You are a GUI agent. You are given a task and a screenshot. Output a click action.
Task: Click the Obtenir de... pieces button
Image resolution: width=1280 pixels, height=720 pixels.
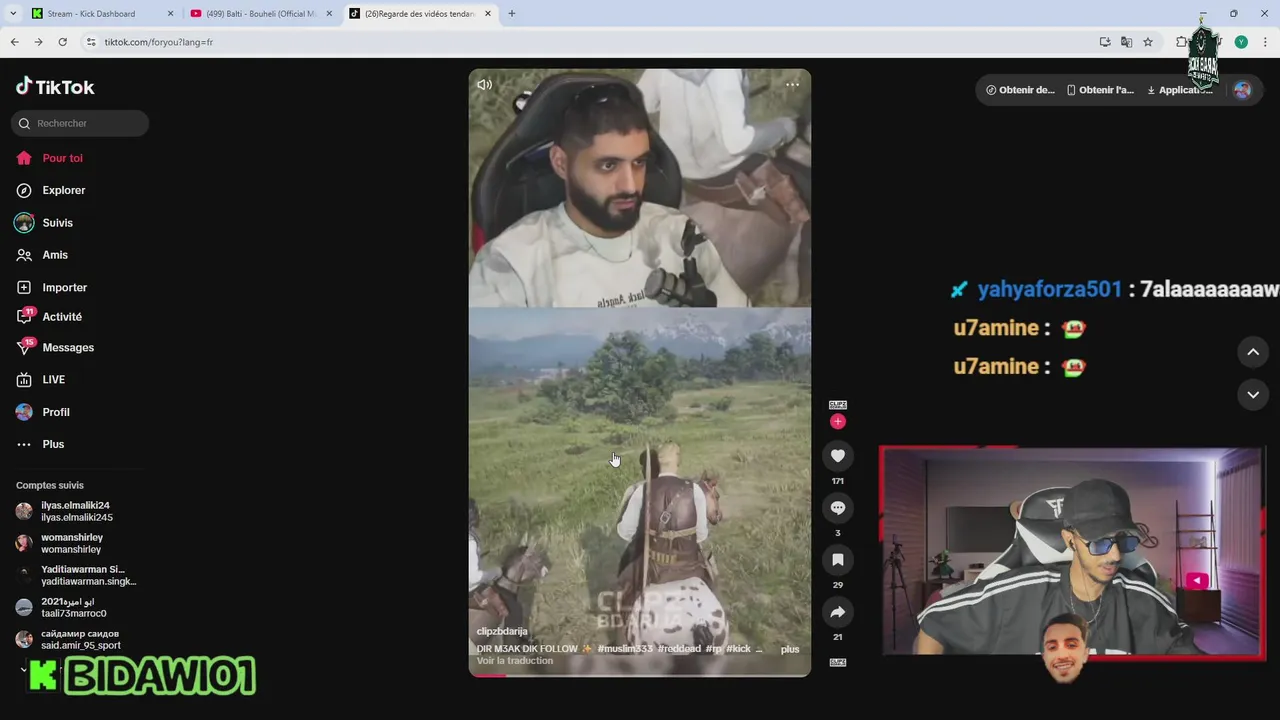pos(1020,90)
